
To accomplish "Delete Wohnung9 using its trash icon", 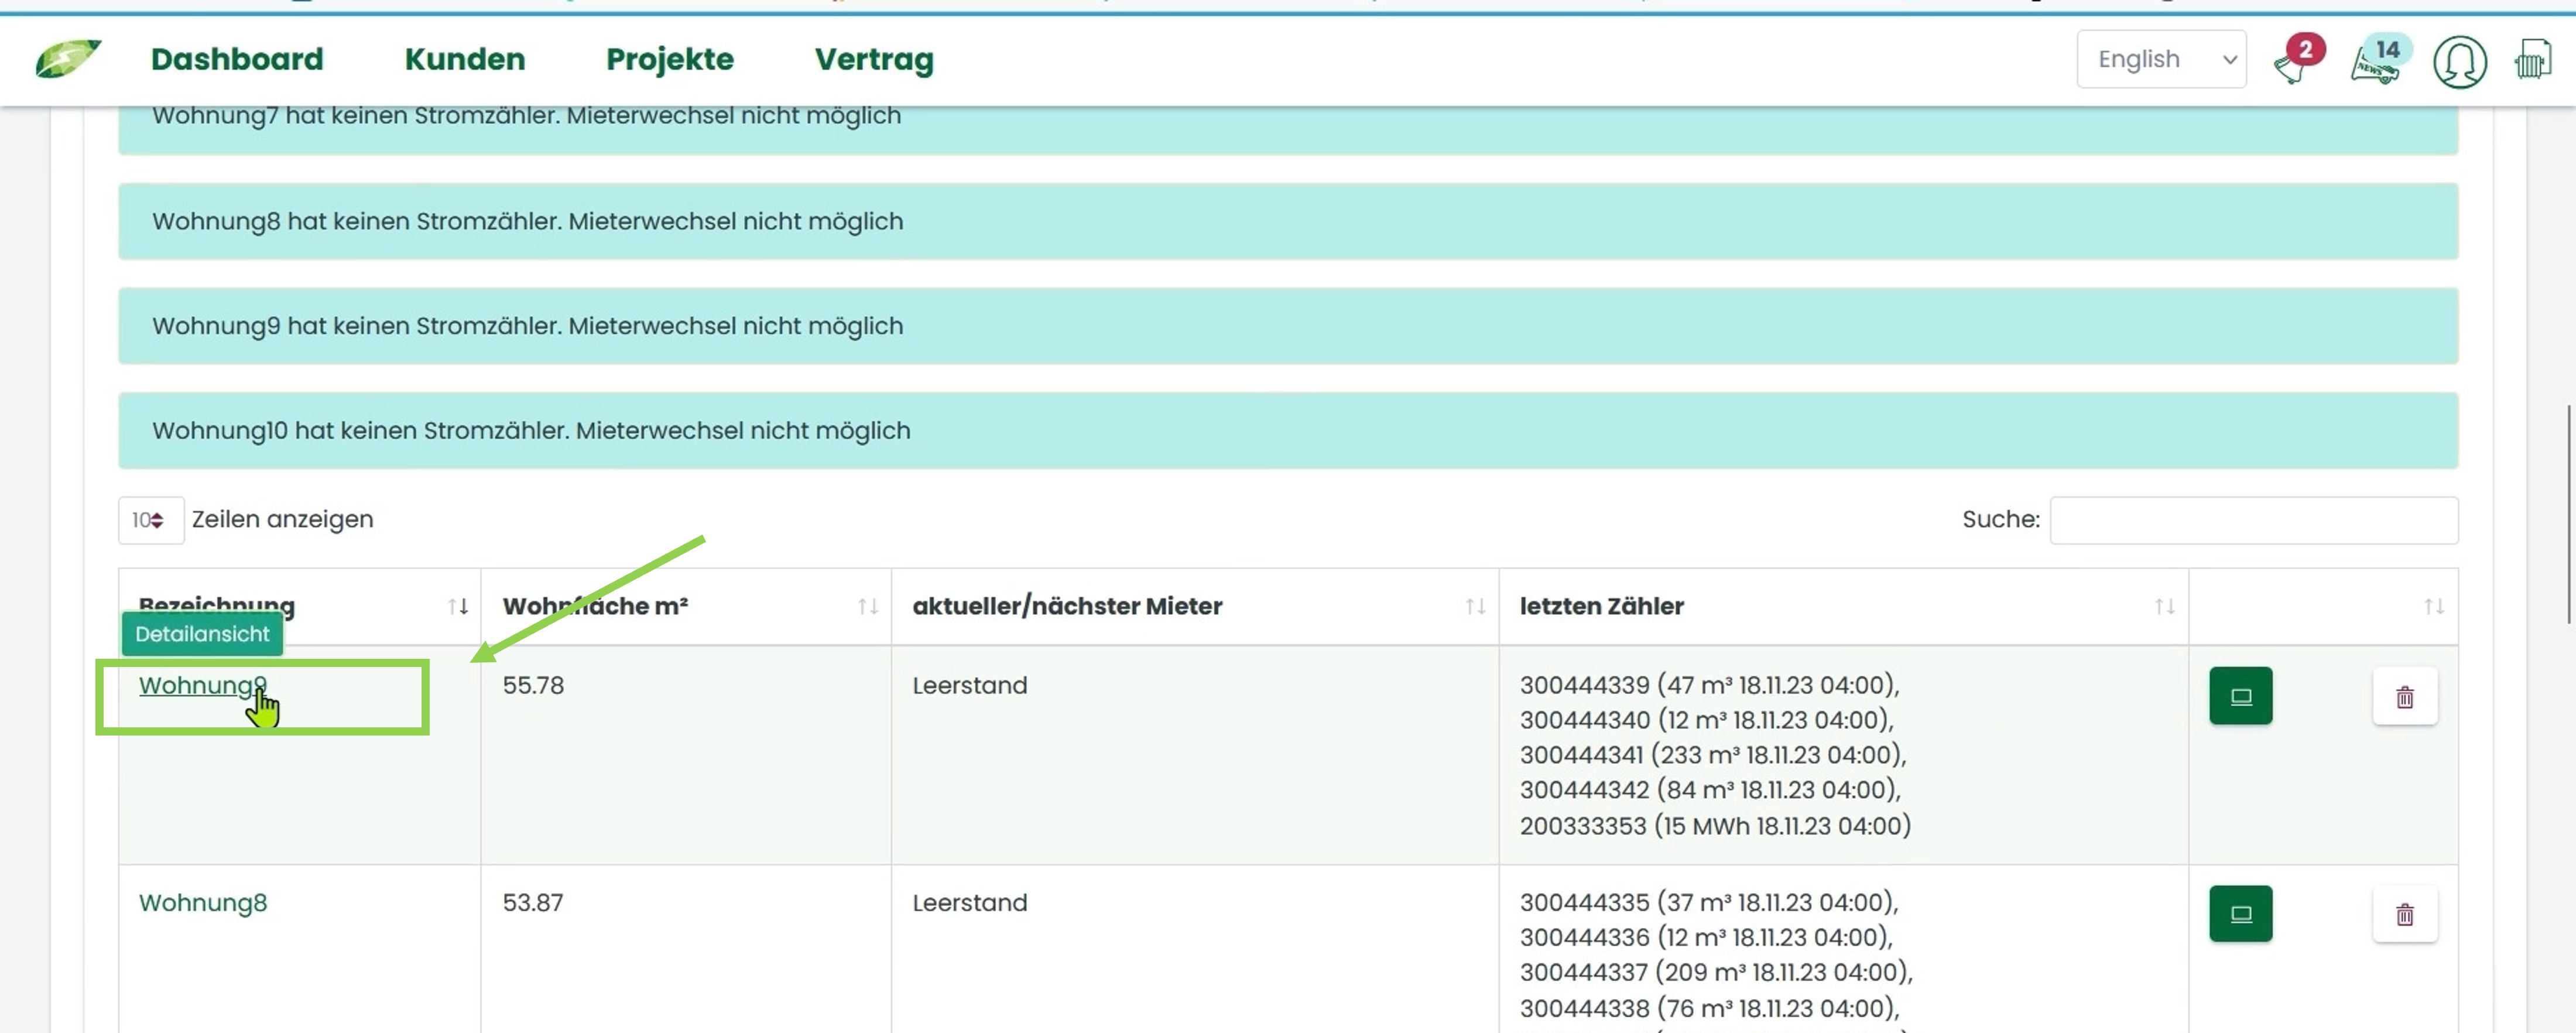I will coord(2405,697).
